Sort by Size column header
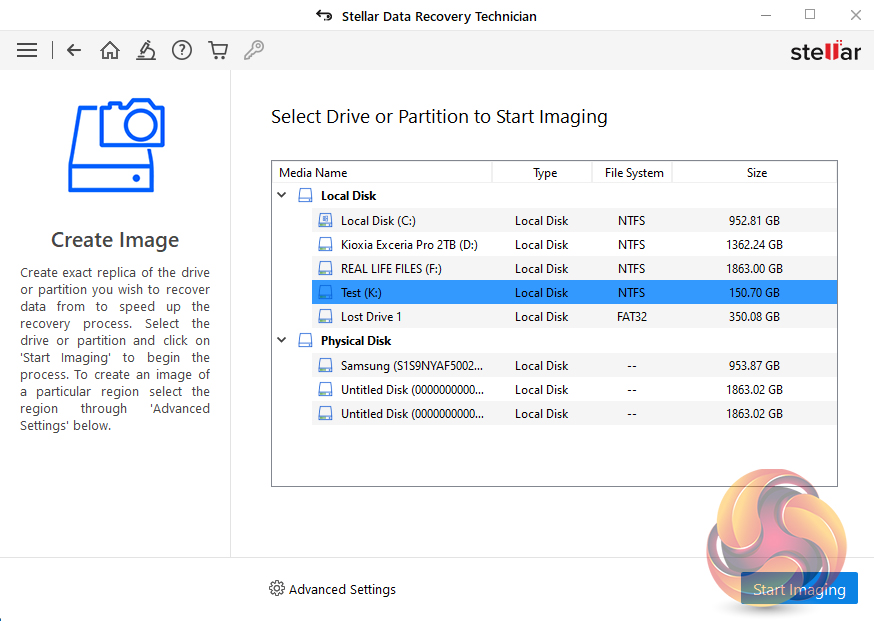This screenshot has height=621, width=874. coord(756,173)
